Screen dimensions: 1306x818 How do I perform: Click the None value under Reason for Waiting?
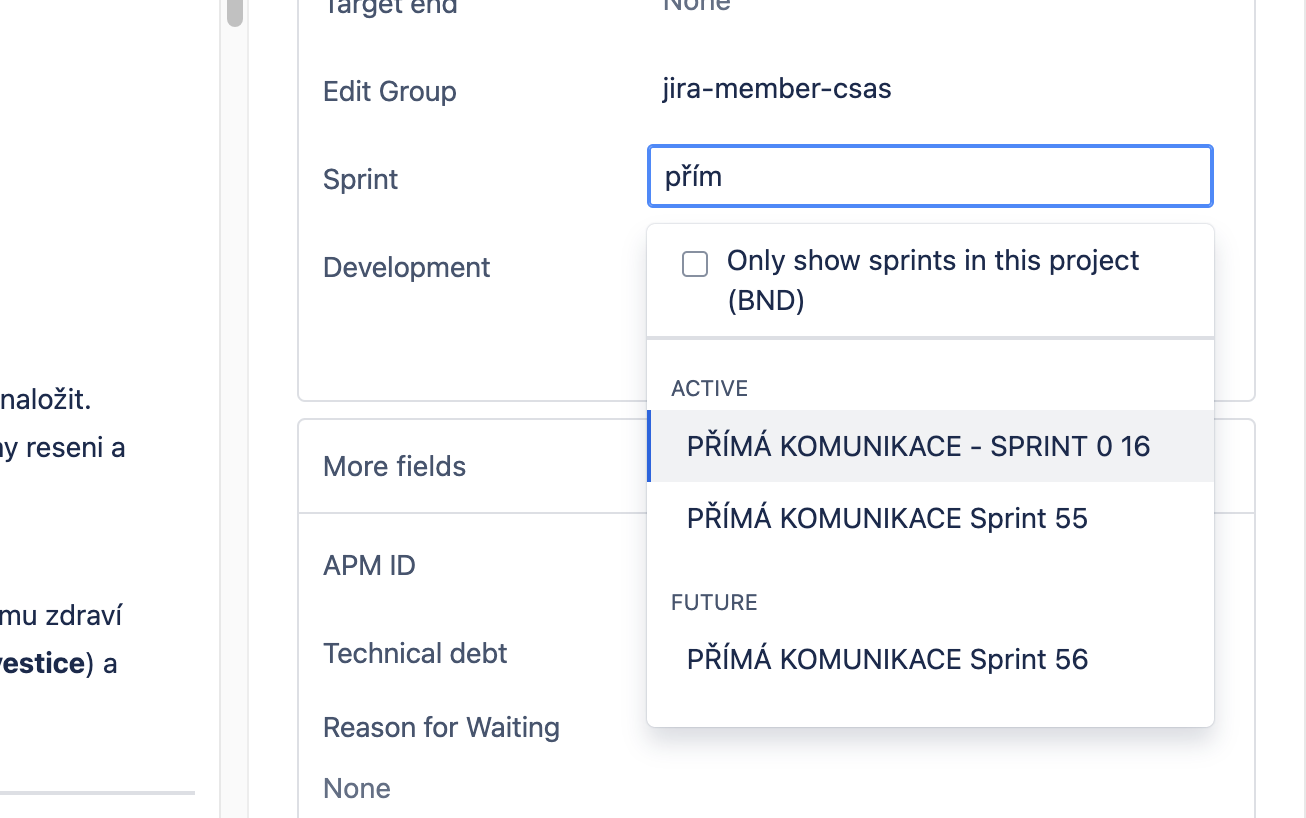click(356, 788)
